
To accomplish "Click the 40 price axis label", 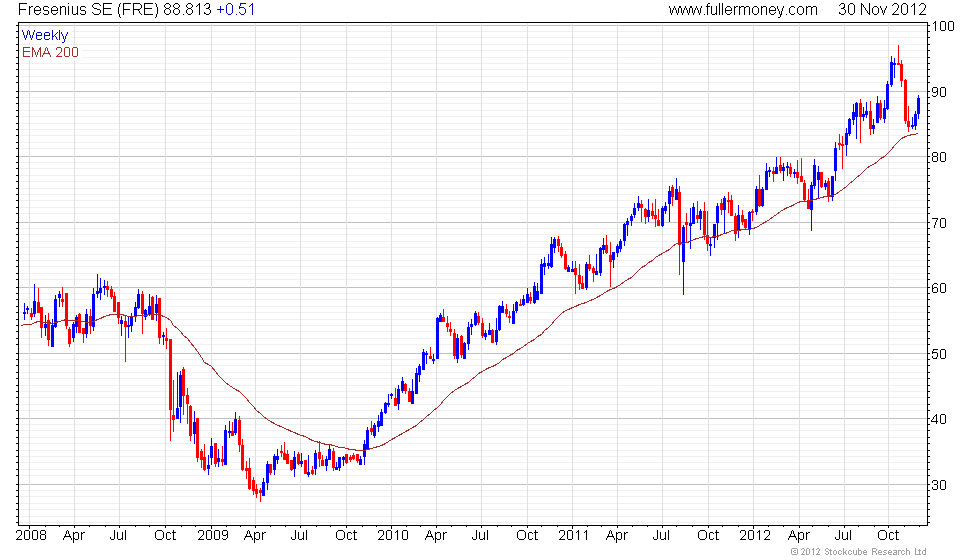I will coord(939,419).
